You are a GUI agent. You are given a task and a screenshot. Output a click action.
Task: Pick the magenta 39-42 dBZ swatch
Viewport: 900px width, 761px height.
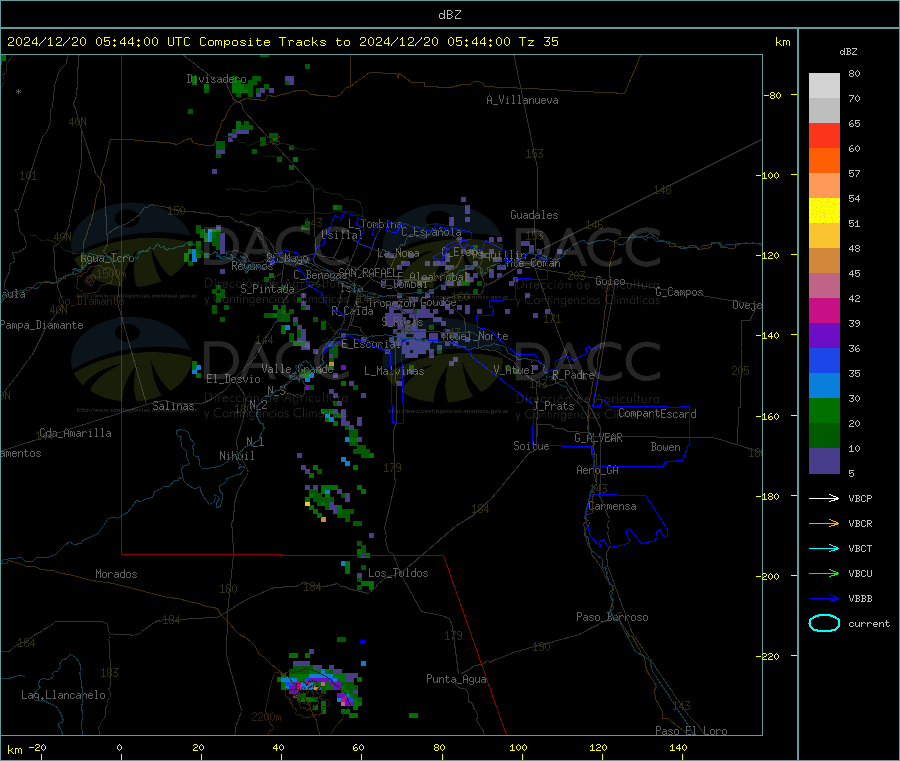824,310
